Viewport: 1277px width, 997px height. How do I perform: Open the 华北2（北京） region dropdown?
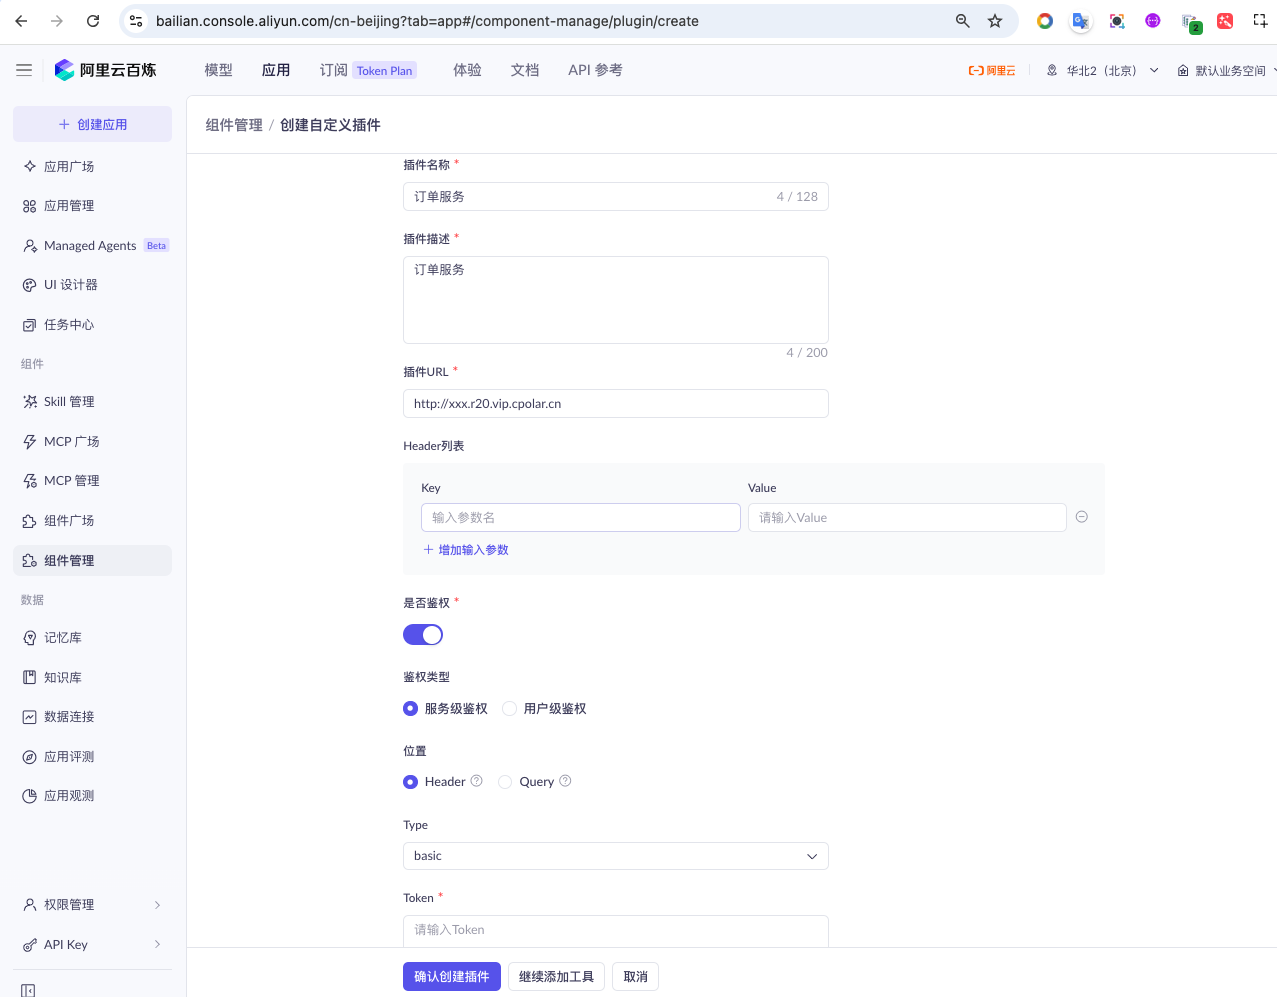(1103, 71)
